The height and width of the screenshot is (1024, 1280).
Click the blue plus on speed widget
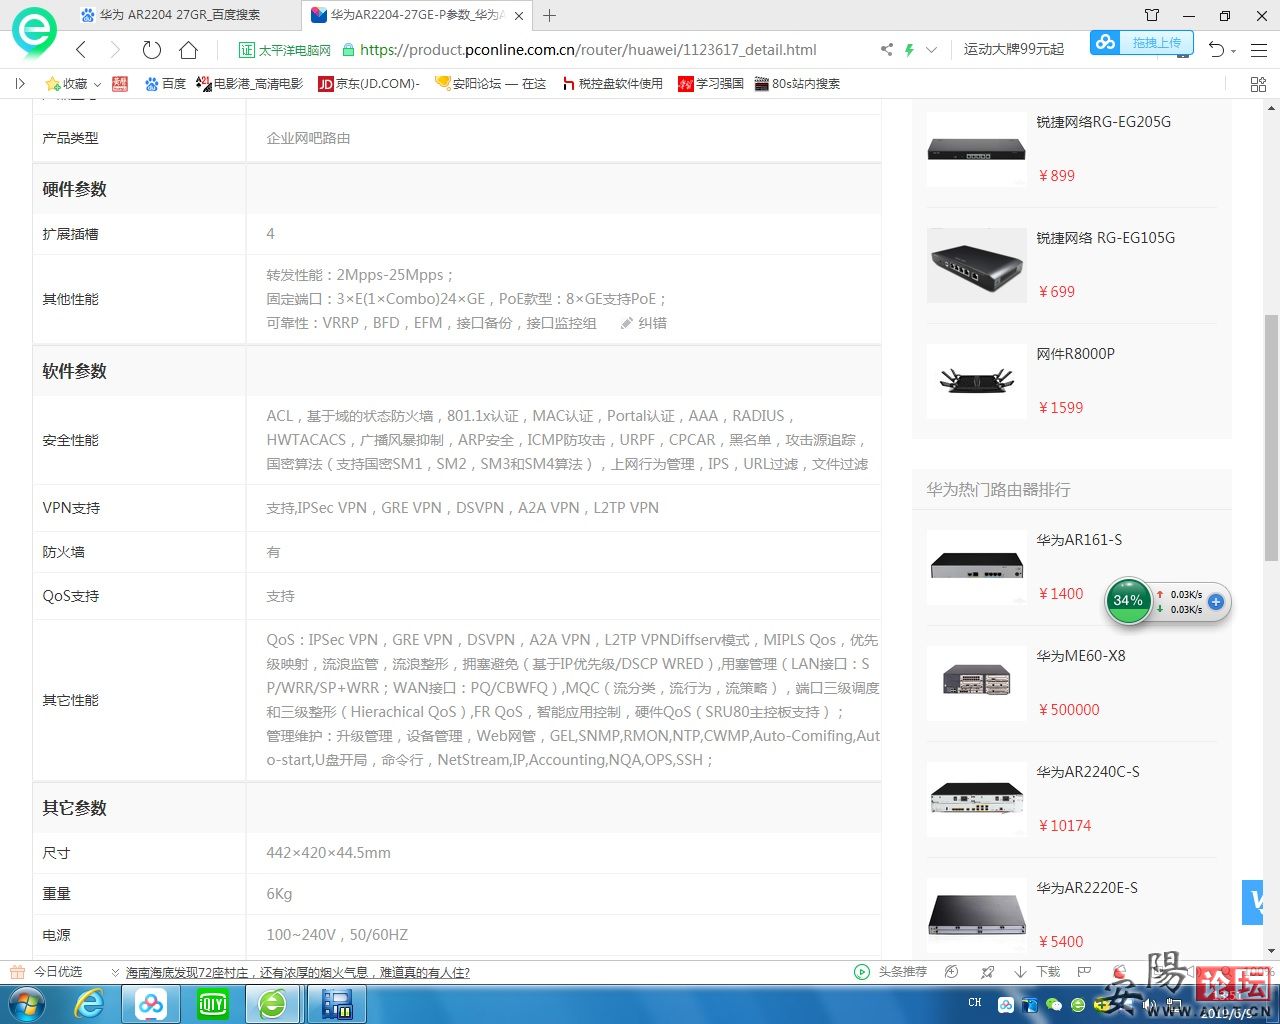(x=1216, y=602)
